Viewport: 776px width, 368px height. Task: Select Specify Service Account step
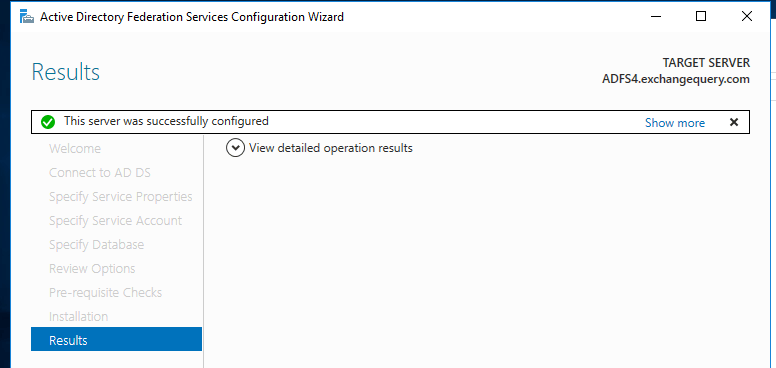tap(115, 221)
